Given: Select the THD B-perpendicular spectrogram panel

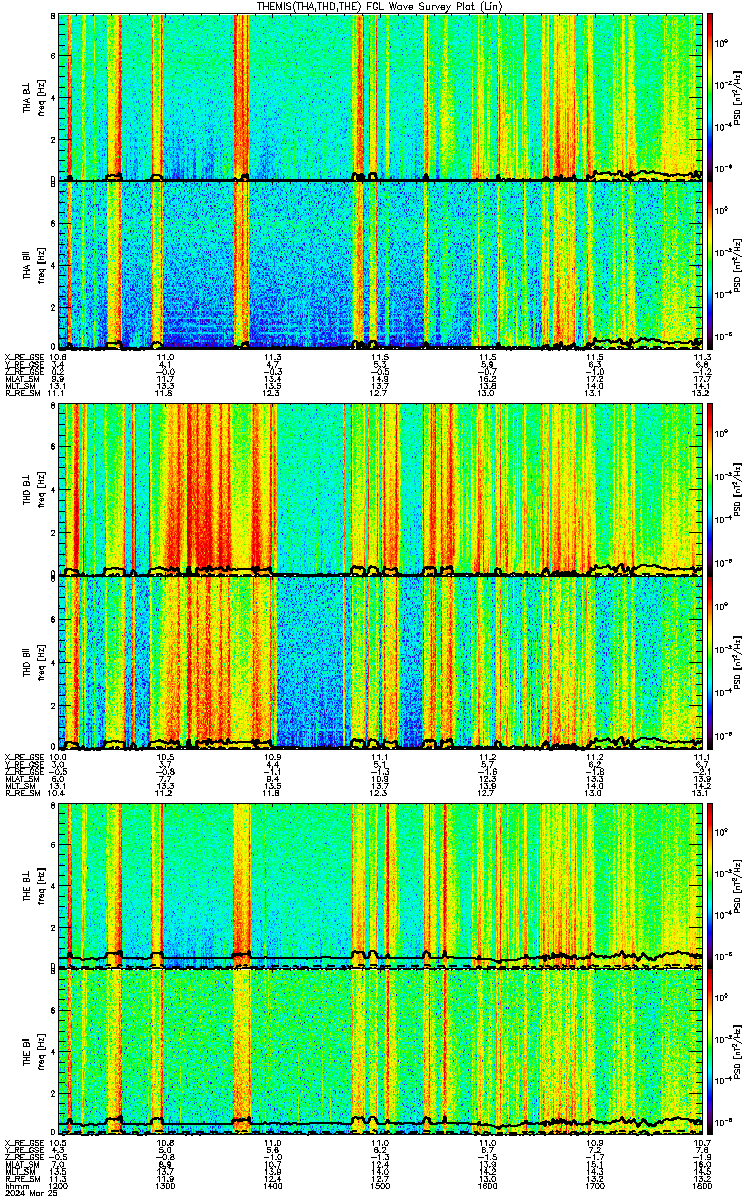Looking at the screenshot, I should click(x=381, y=489).
